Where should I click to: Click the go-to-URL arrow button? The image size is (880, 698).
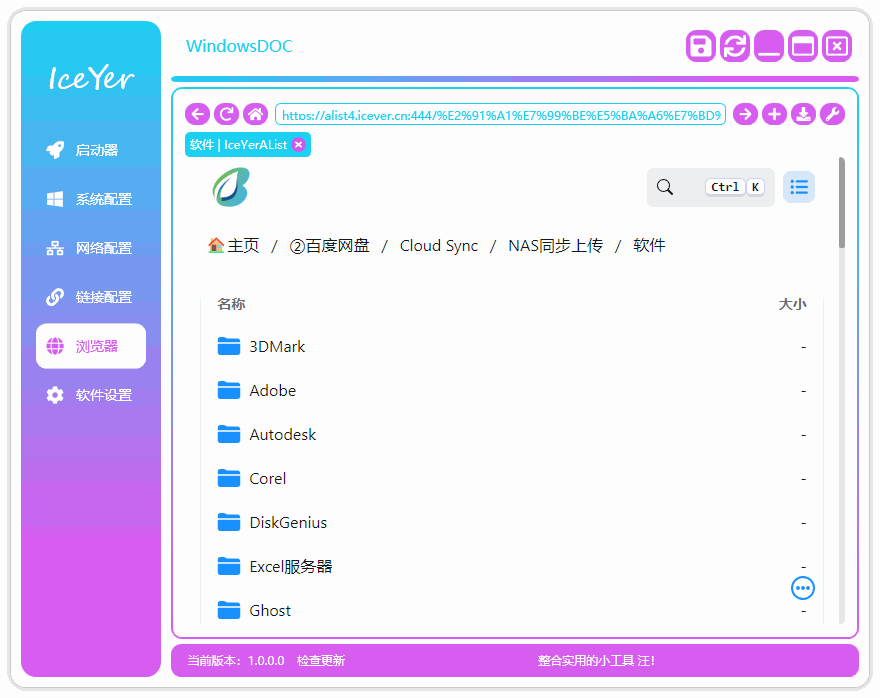pyautogui.click(x=745, y=114)
